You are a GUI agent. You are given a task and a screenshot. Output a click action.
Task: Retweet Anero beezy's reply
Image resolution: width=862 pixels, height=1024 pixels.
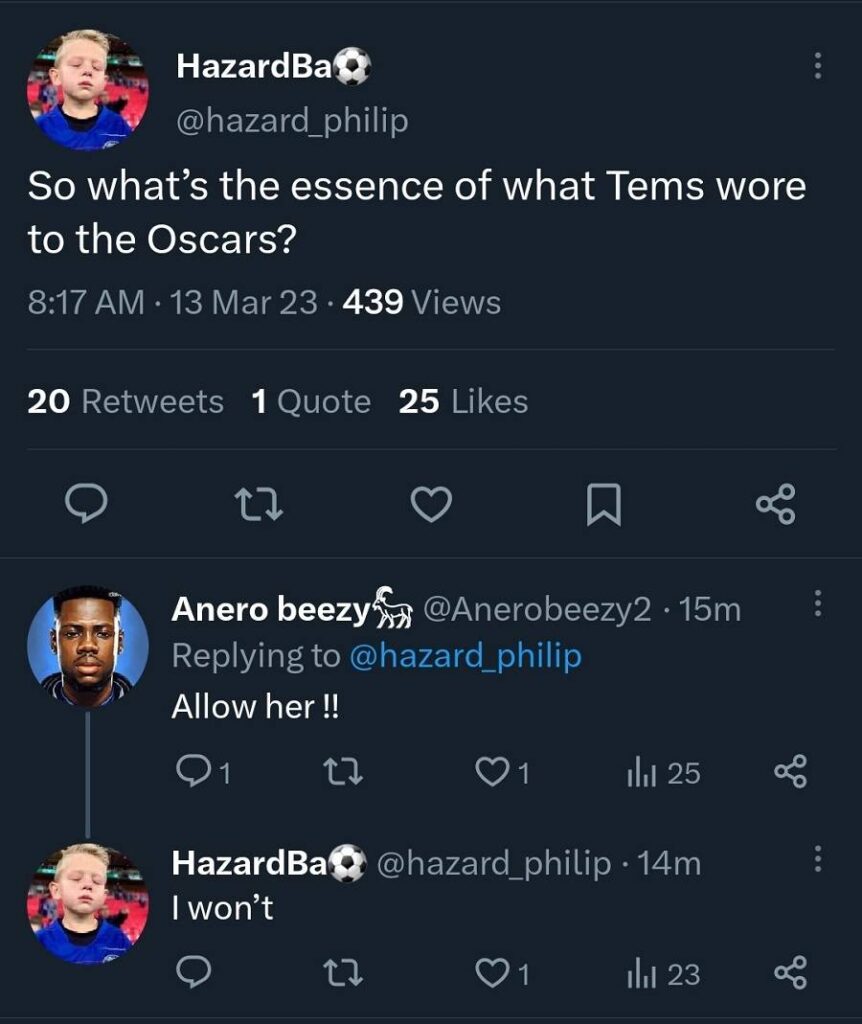[344, 773]
